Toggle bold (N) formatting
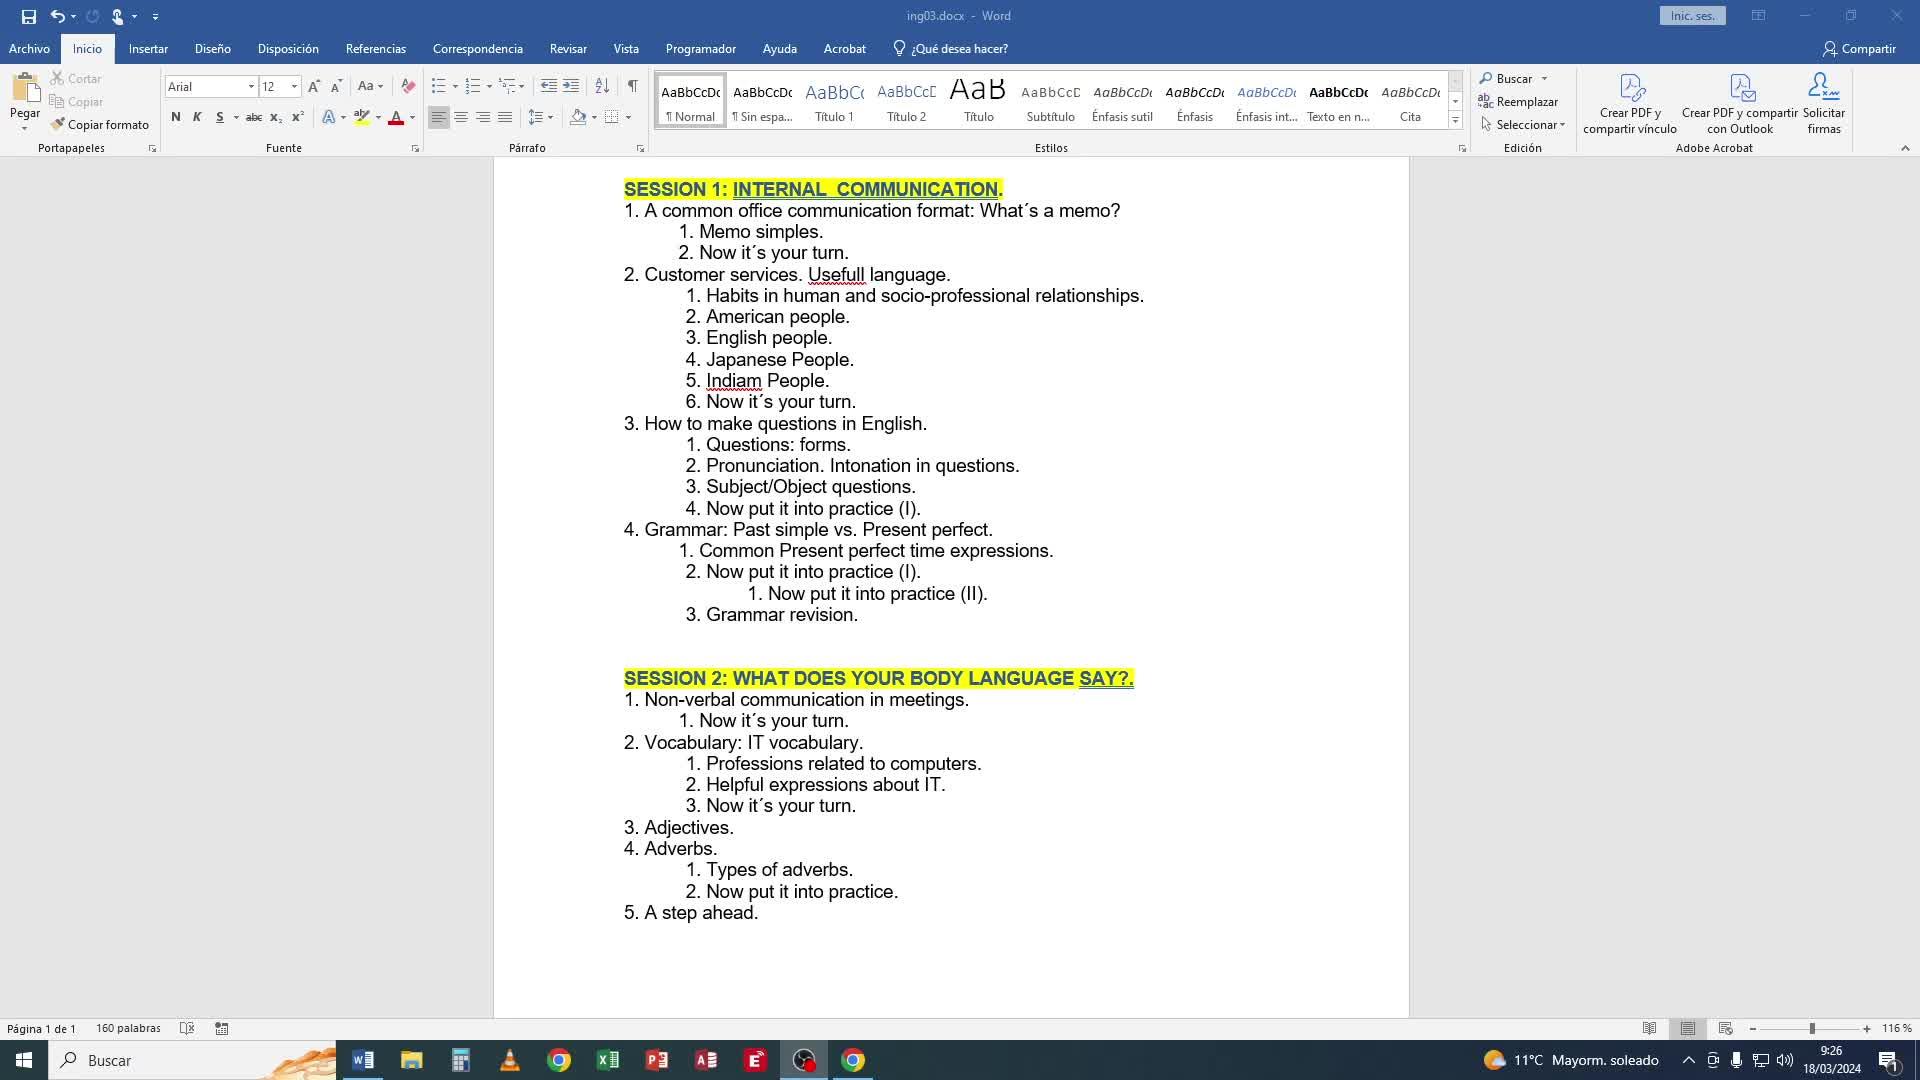The image size is (1920, 1080). click(176, 117)
